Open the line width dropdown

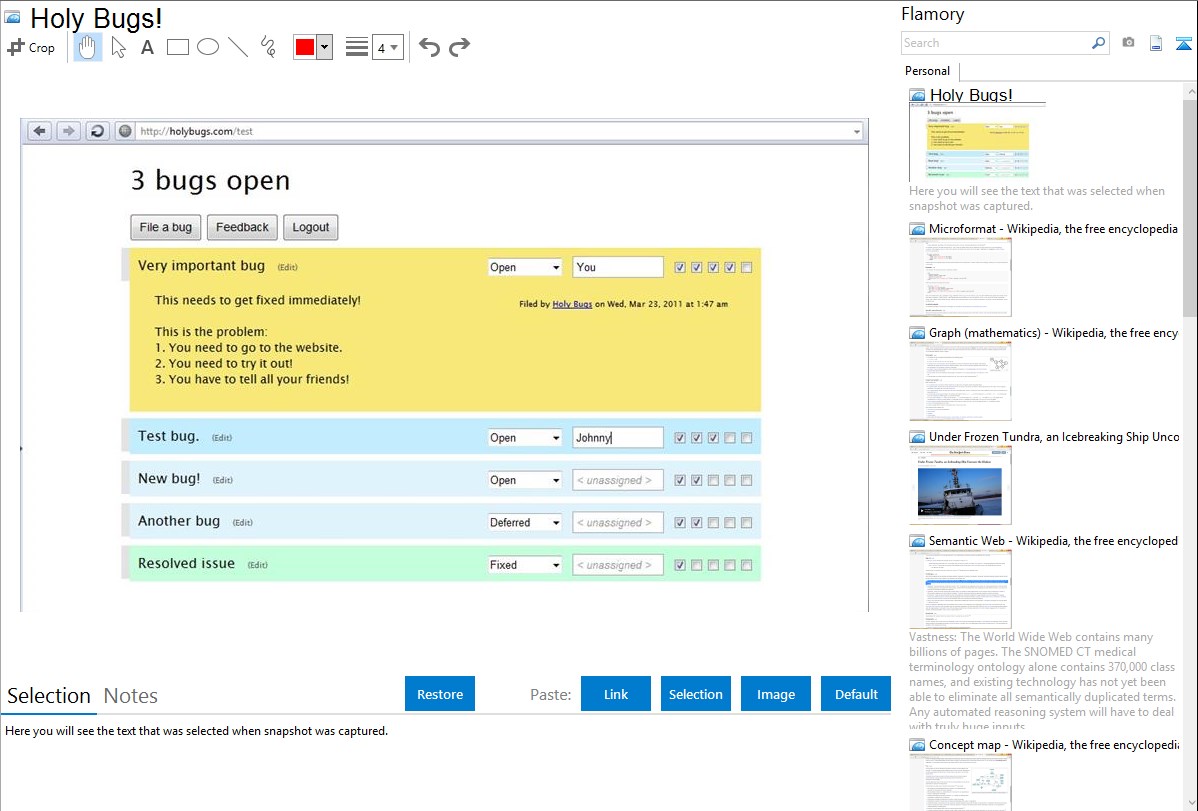point(387,47)
